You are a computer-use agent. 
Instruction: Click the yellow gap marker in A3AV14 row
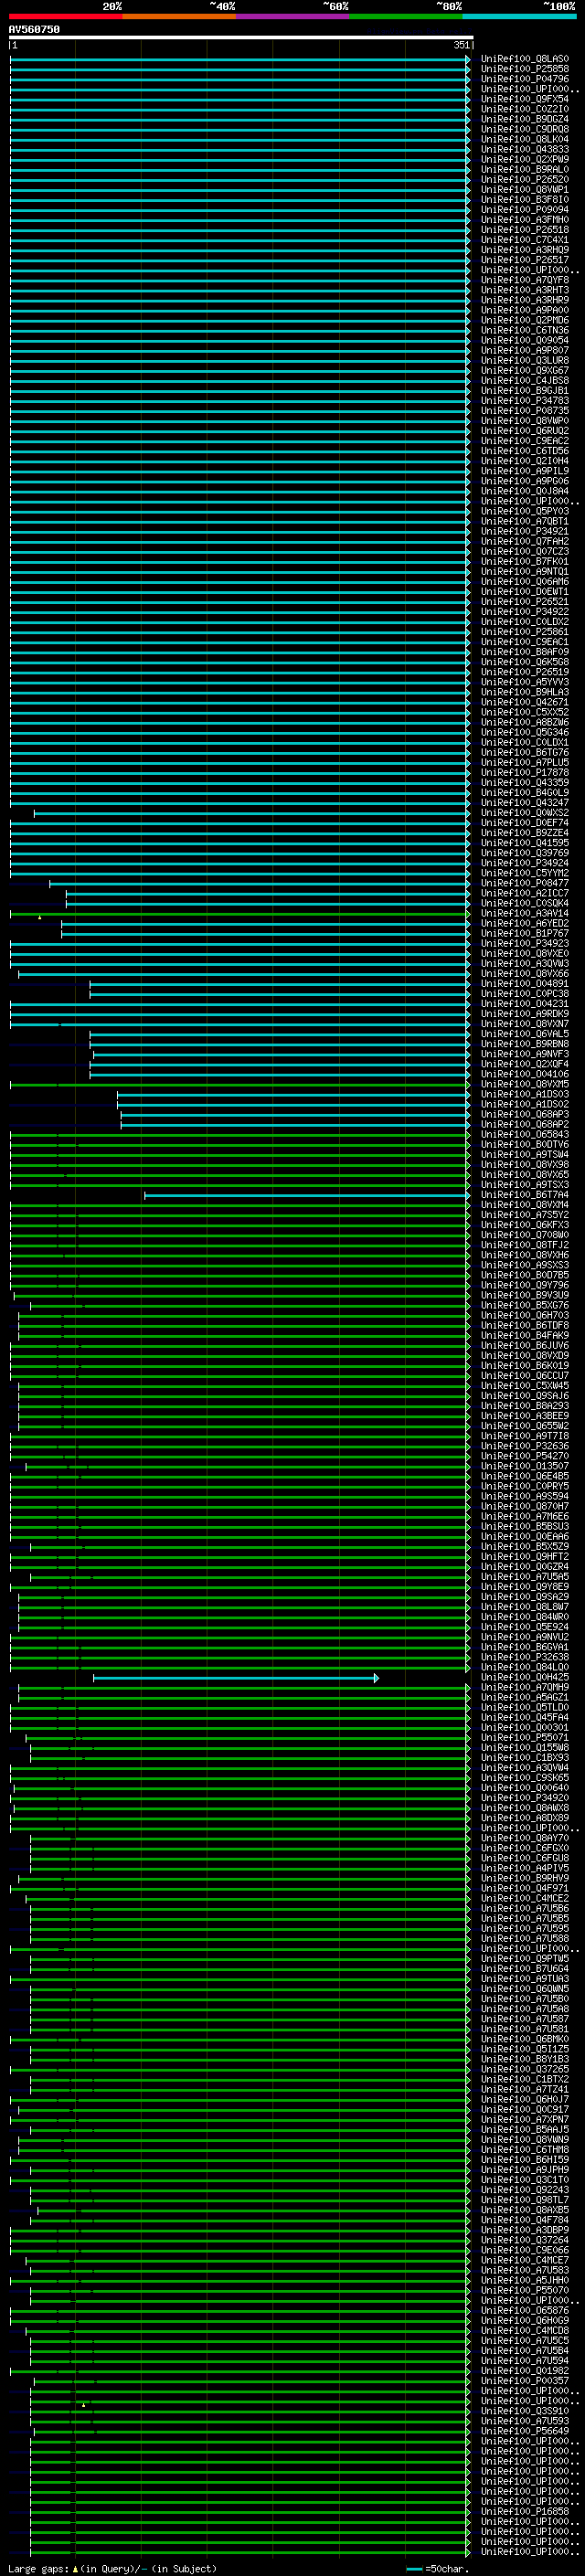(40, 917)
